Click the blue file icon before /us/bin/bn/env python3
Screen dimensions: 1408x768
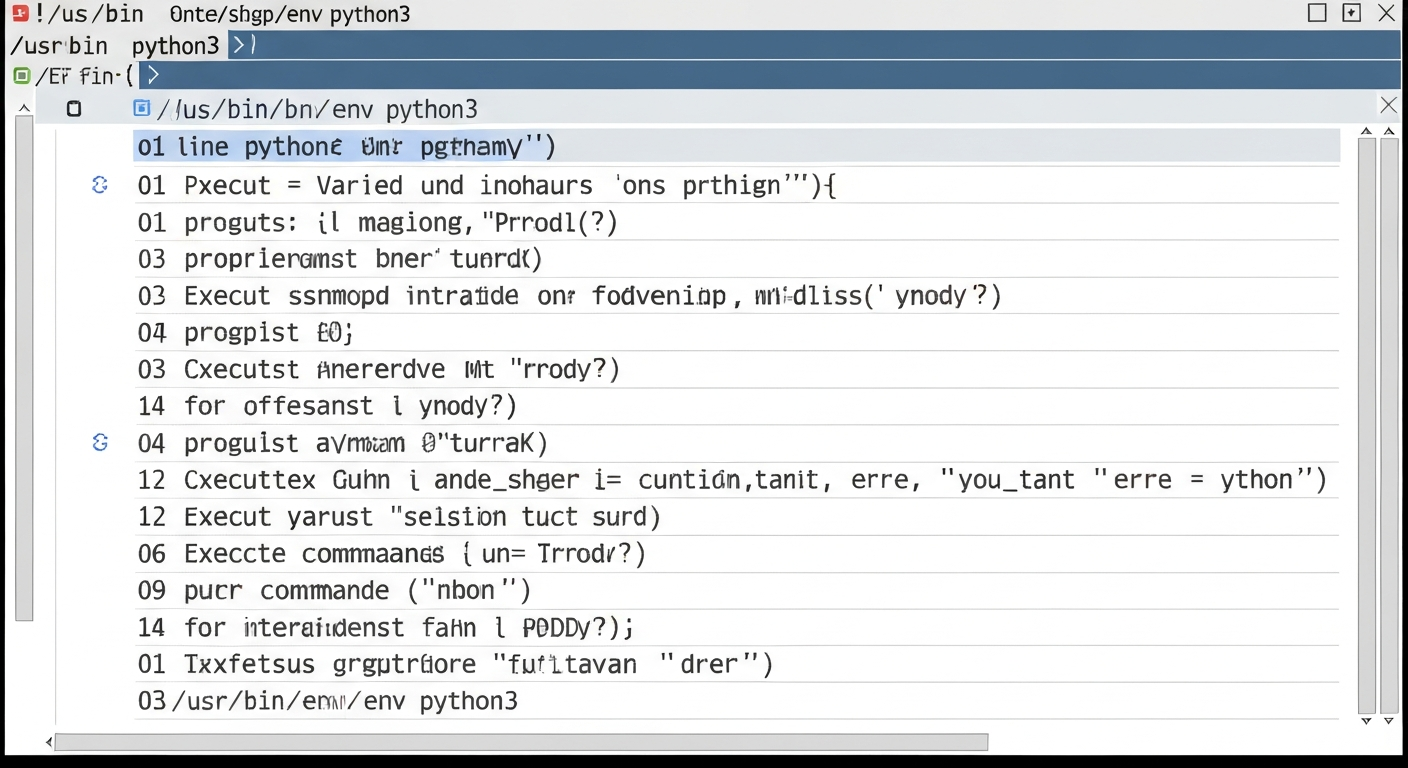pyautogui.click(x=142, y=108)
